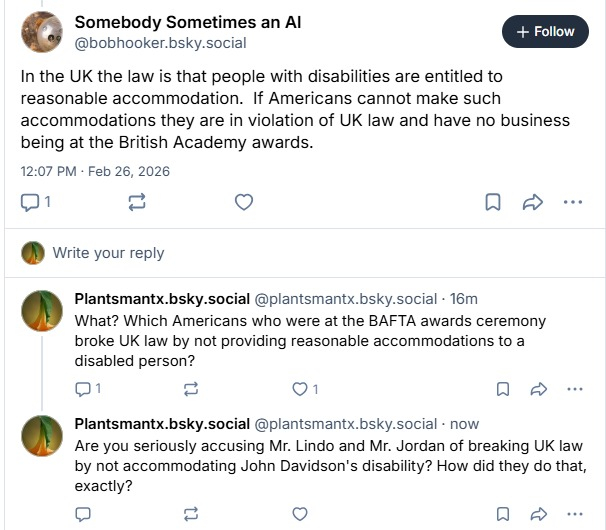Bookmark the main post

pyautogui.click(x=493, y=202)
